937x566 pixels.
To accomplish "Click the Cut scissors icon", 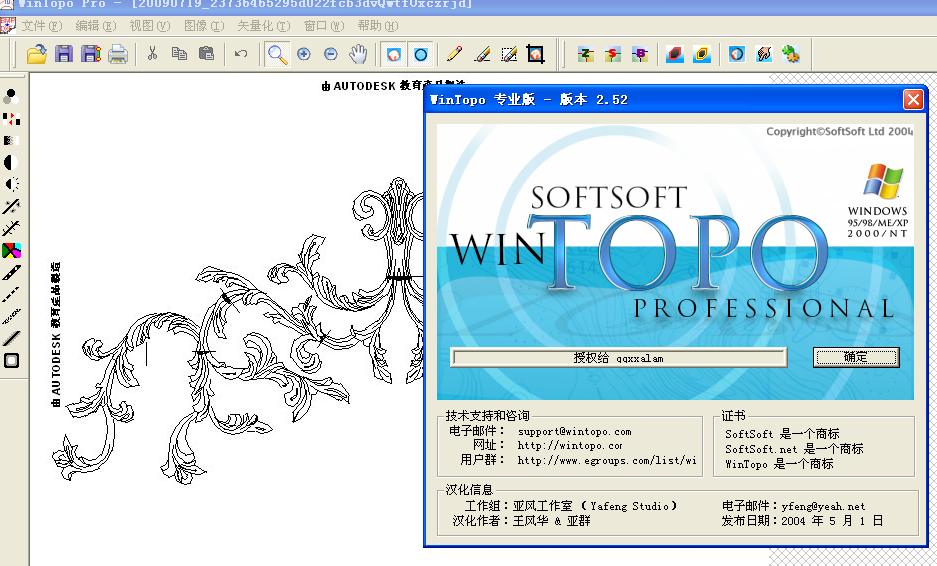I will click(x=152, y=54).
